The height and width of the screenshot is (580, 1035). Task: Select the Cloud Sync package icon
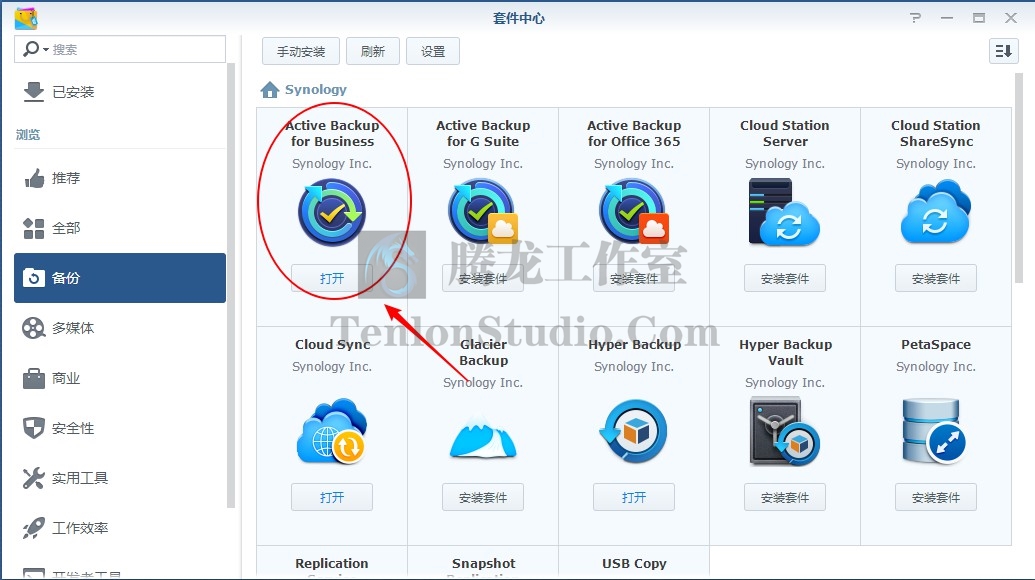pyautogui.click(x=331, y=432)
